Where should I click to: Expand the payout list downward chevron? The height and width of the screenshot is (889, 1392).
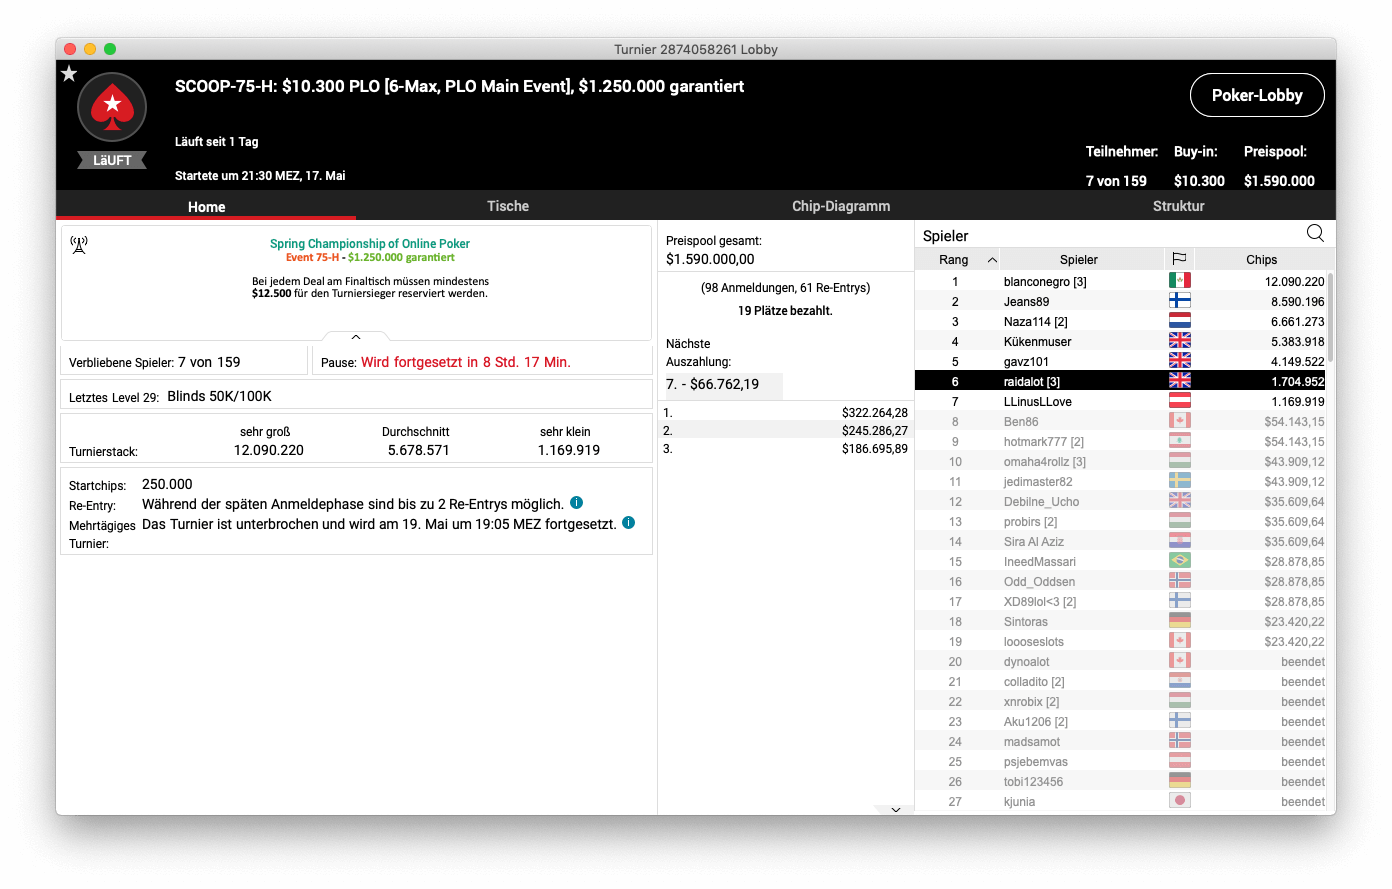(895, 809)
